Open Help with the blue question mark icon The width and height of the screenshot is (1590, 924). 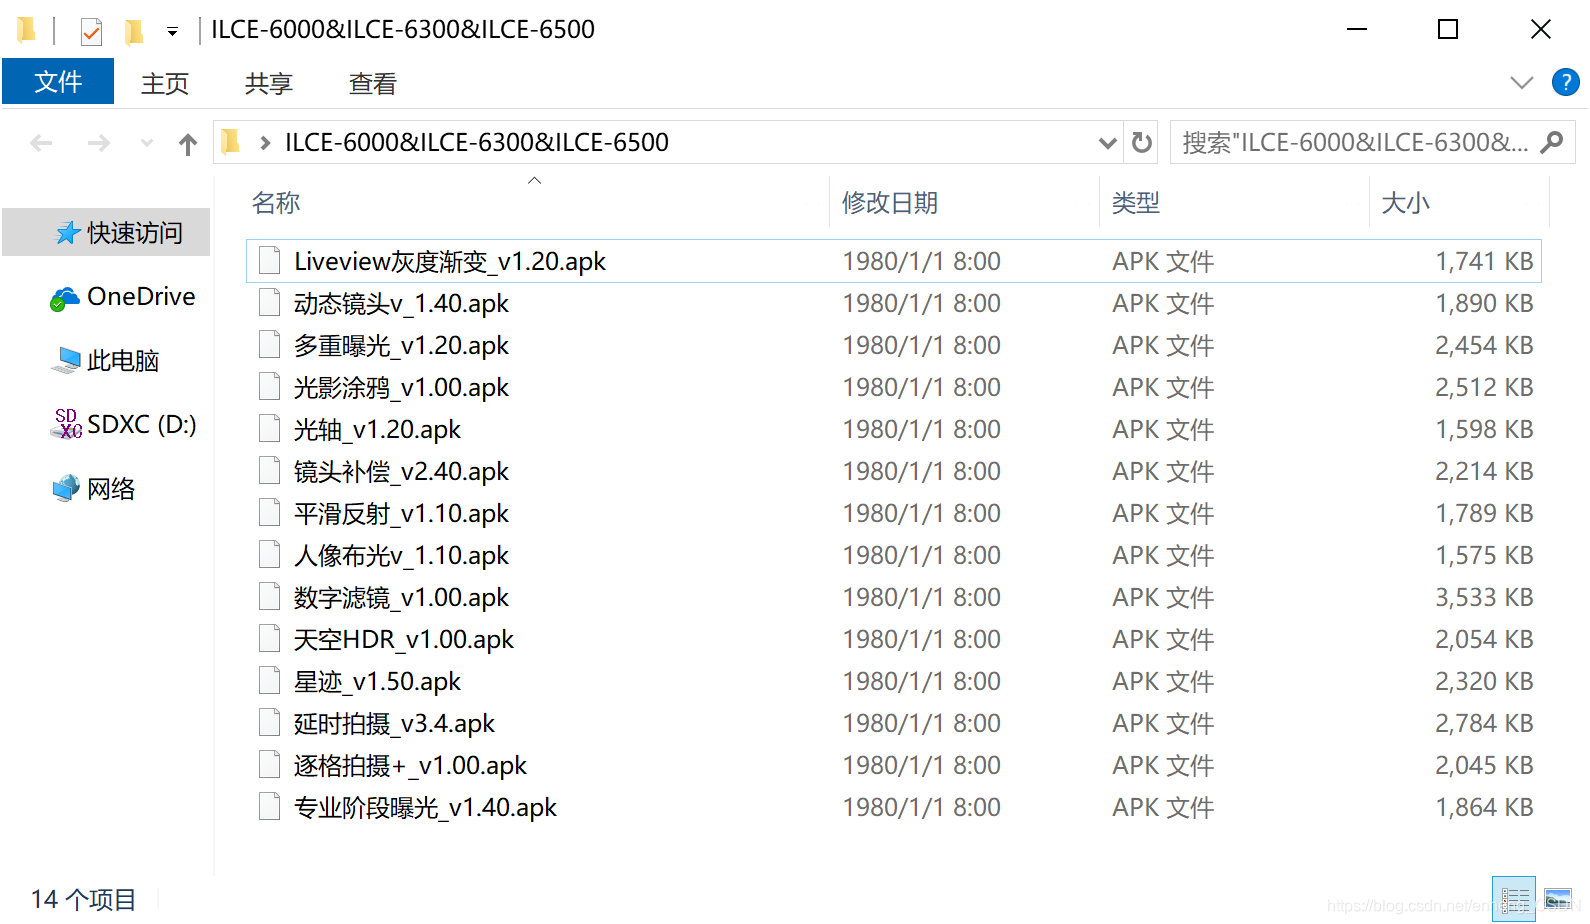[x=1565, y=82]
